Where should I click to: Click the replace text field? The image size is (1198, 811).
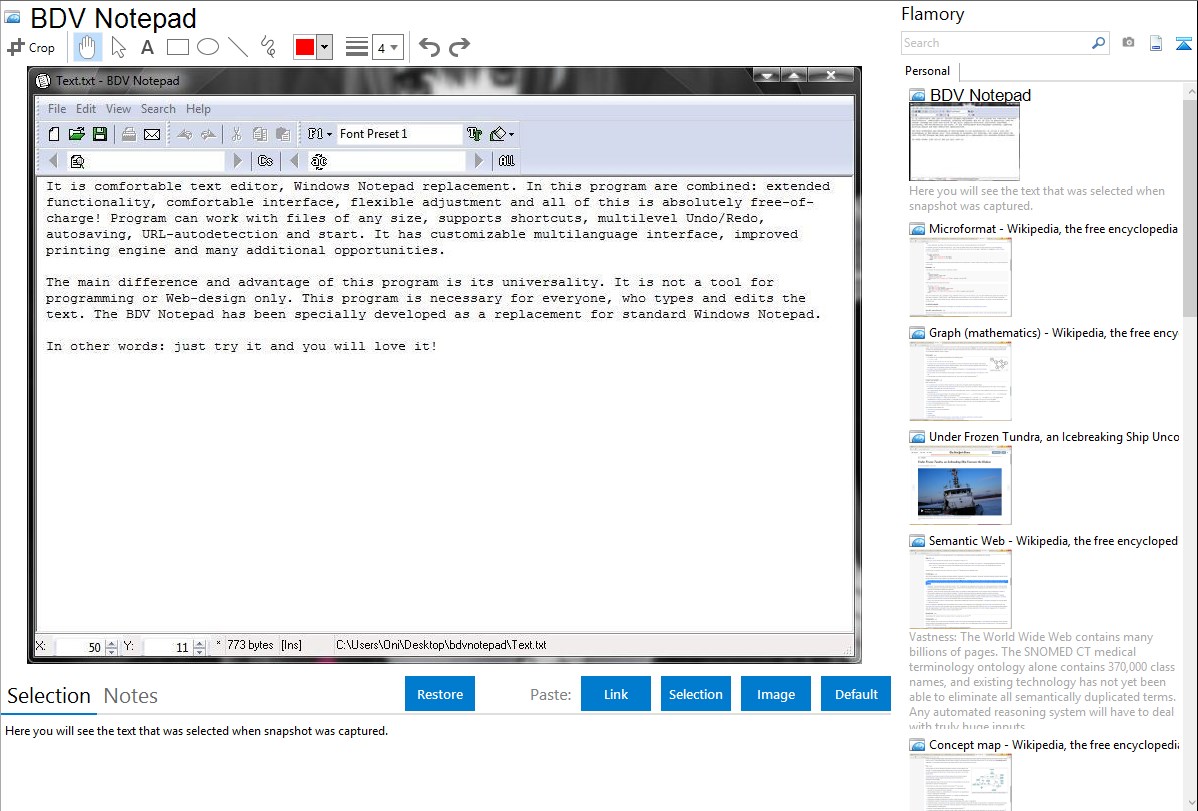pyautogui.click(x=387, y=161)
